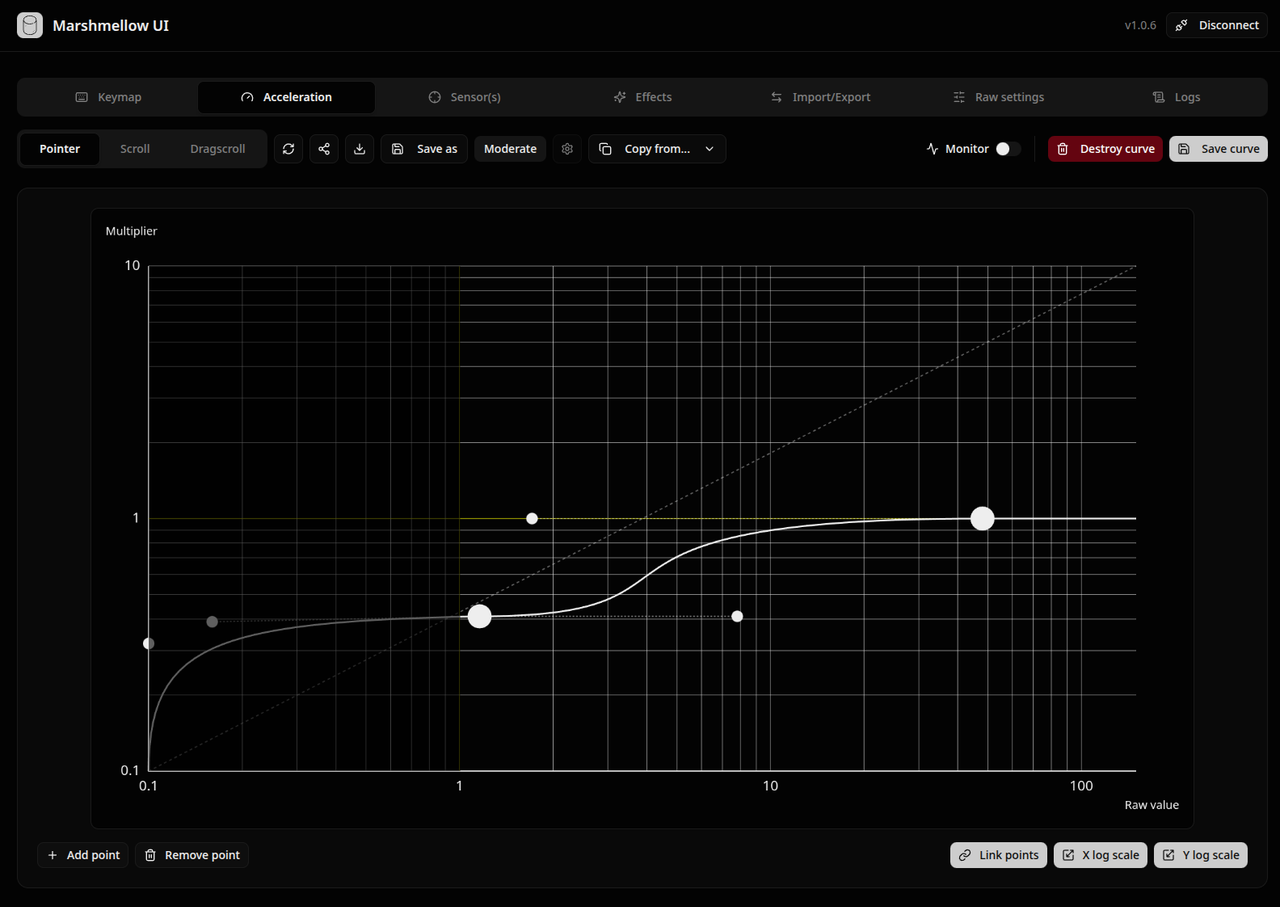Click the floppy disk icon on Save as

(x=397, y=149)
